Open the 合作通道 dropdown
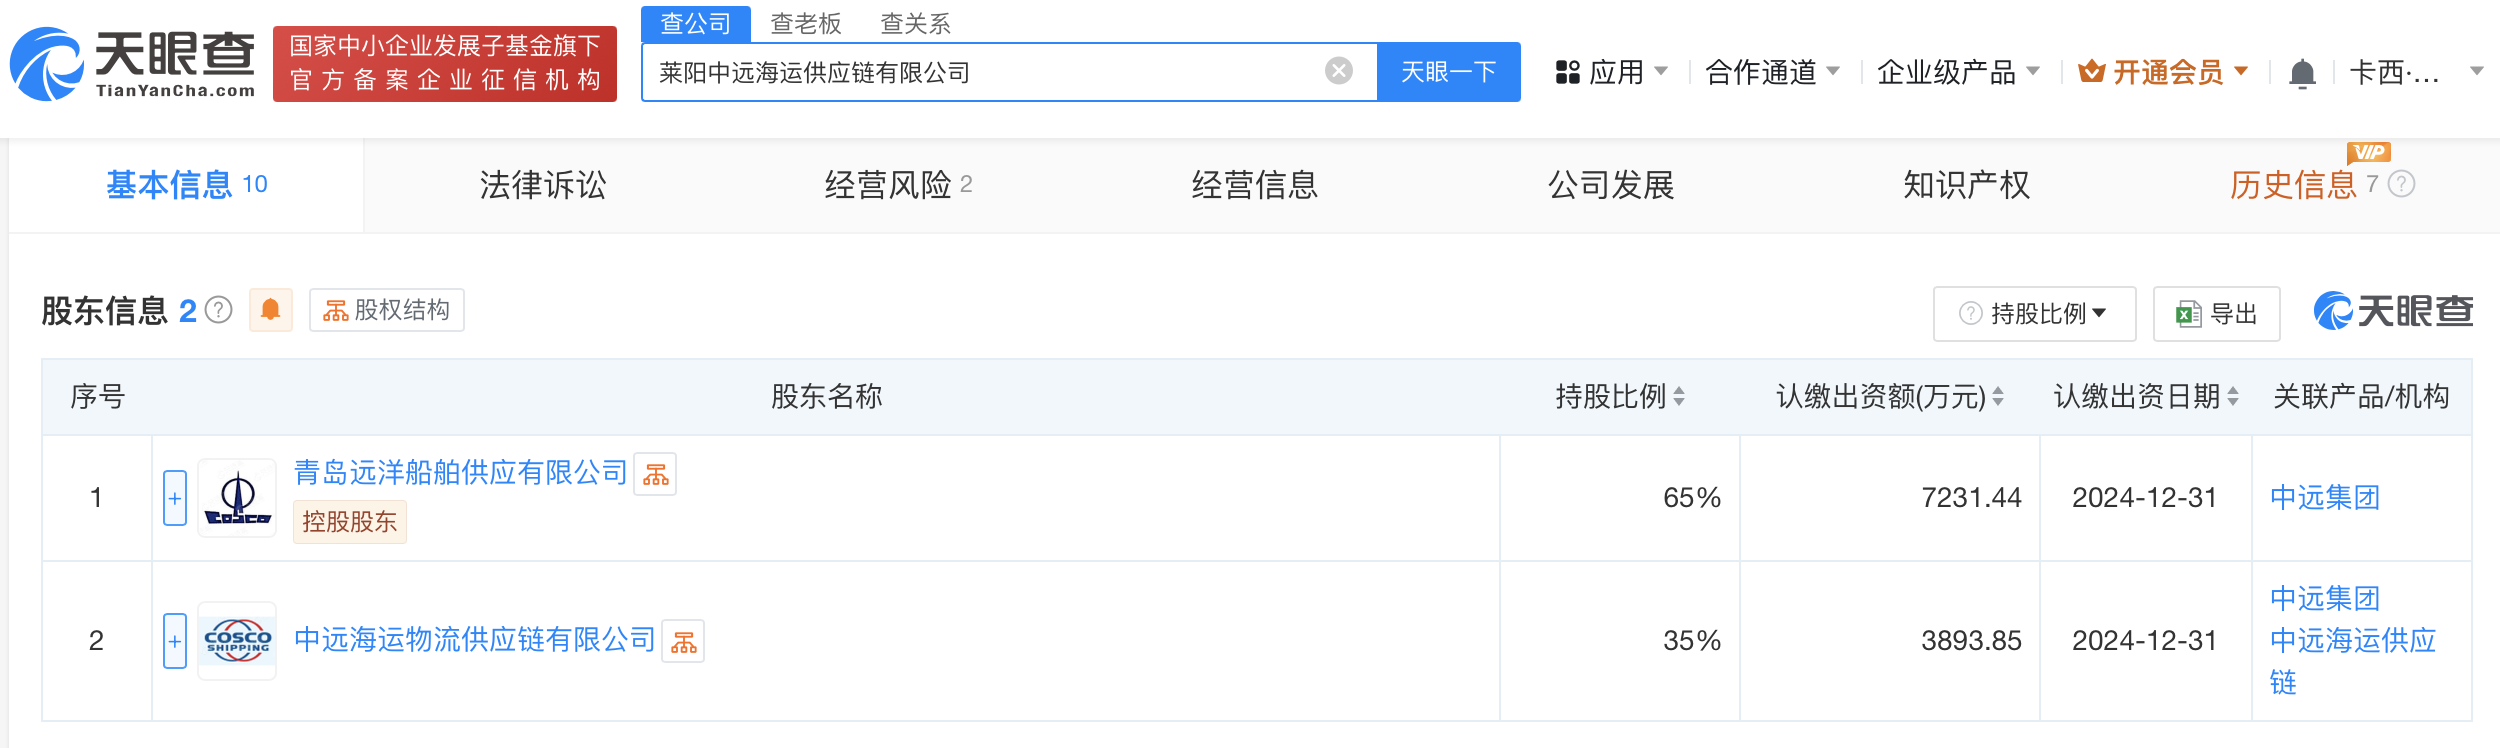Image resolution: width=2500 pixels, height=748 pixels. point(1772,72)
